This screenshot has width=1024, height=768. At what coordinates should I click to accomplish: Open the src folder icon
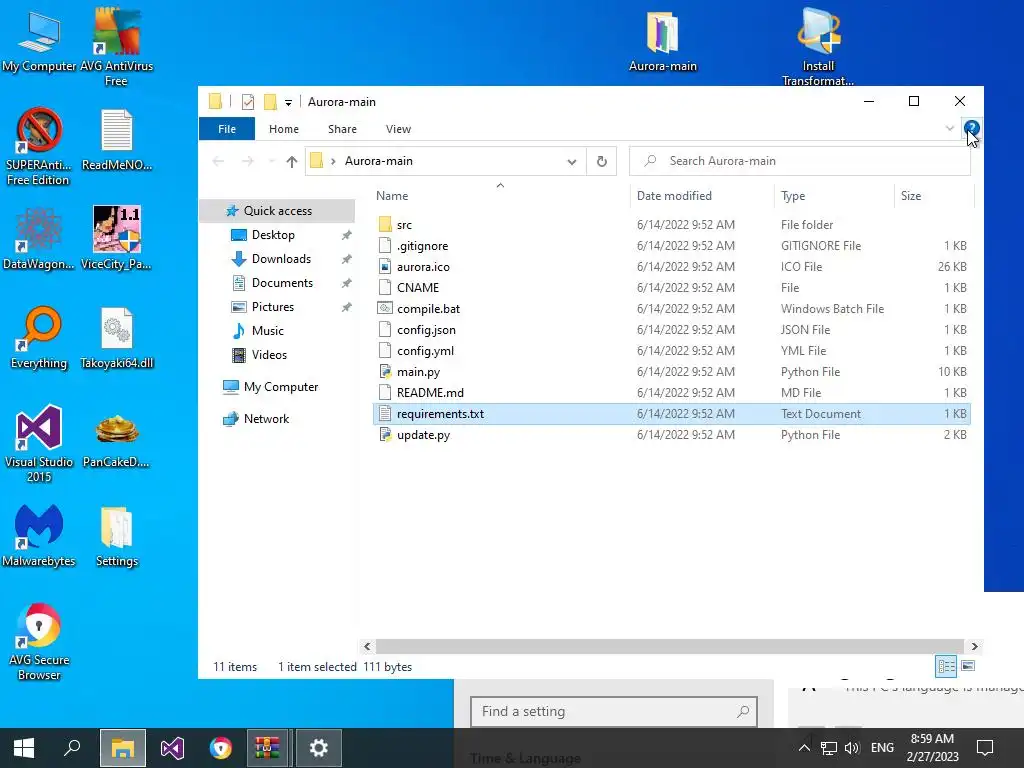[x=385, y=225]
